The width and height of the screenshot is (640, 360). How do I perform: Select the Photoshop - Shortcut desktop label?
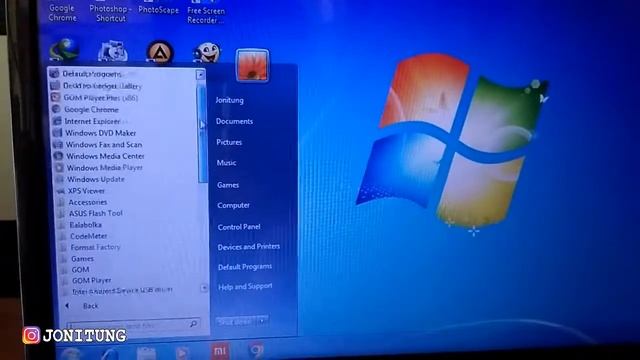pos(110,13)
